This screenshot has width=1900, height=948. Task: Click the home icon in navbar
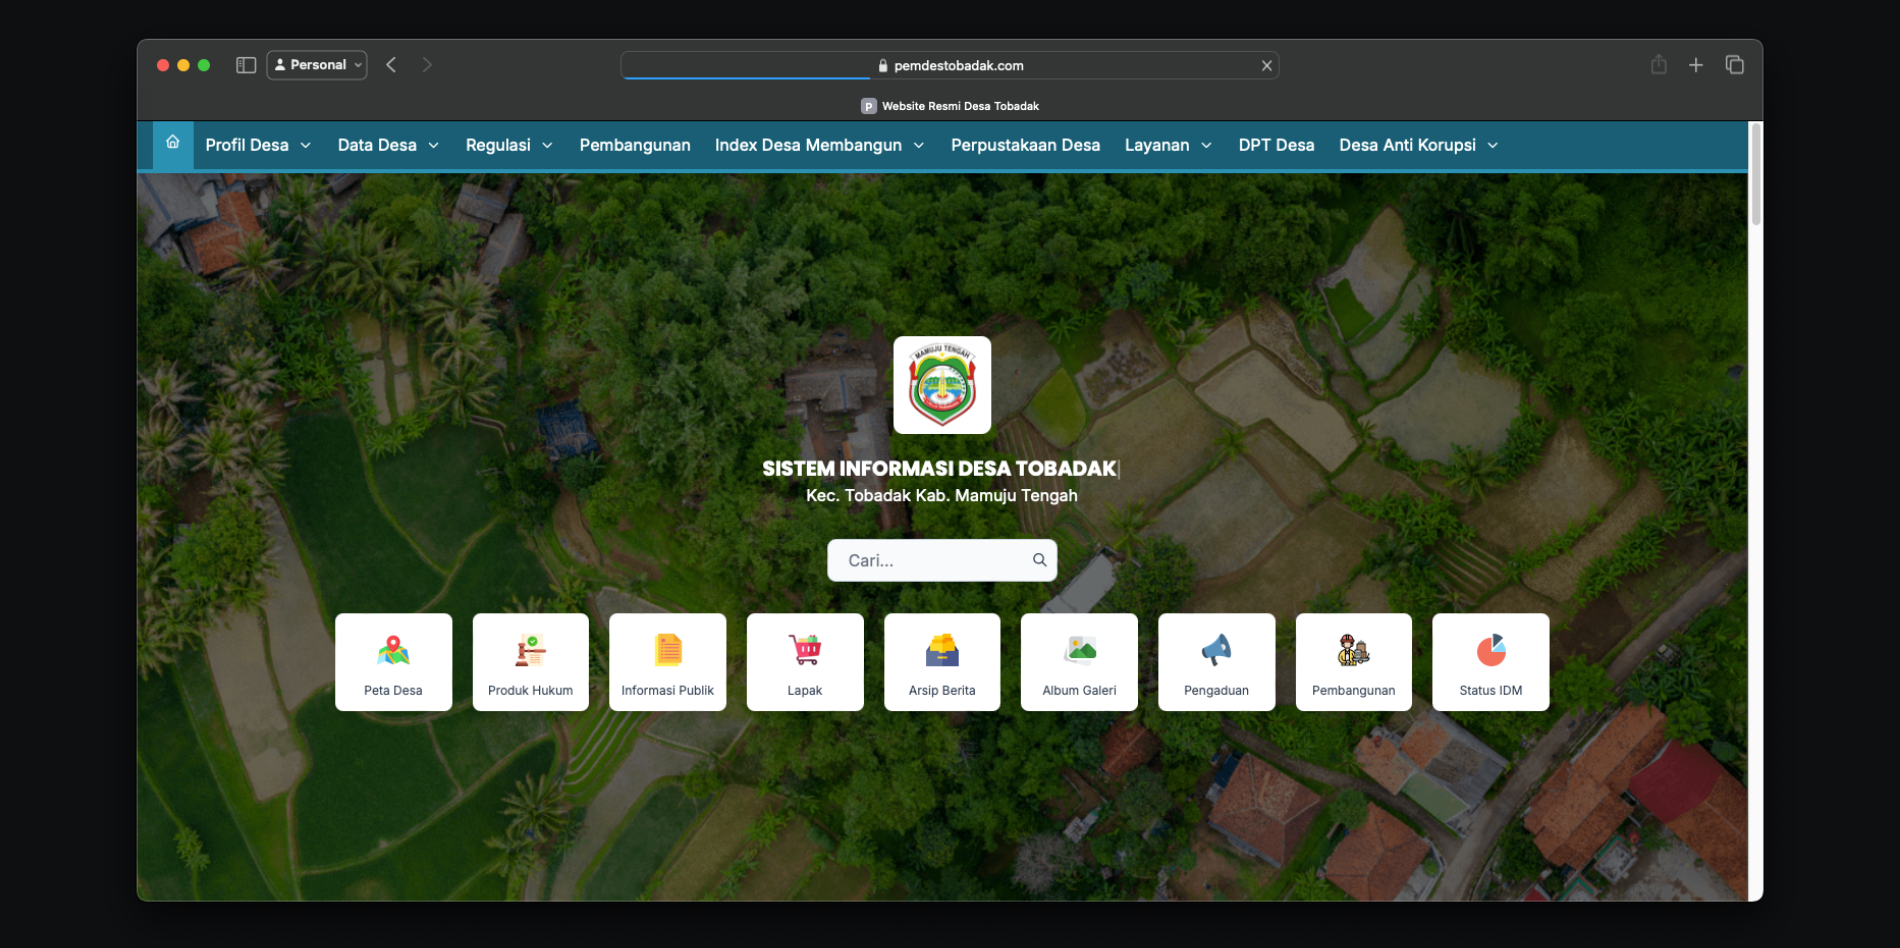tap(173, 143)
